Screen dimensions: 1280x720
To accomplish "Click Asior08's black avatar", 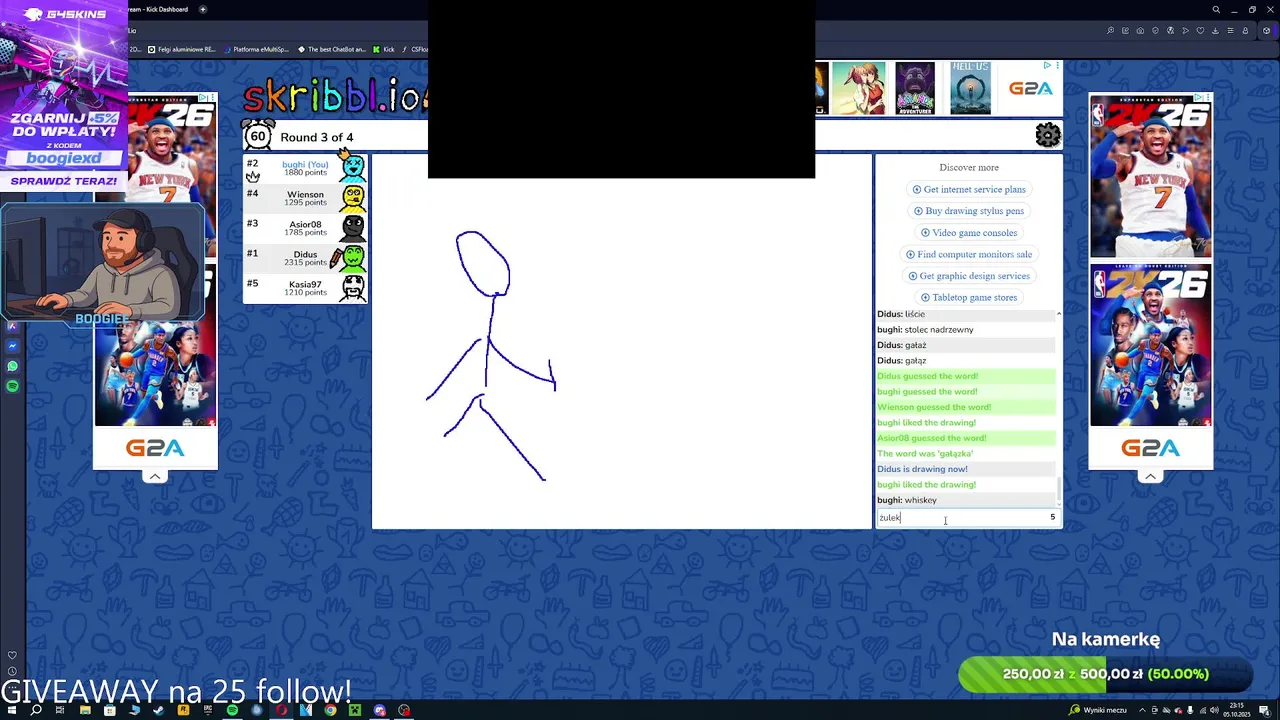I will click(353, 228).
